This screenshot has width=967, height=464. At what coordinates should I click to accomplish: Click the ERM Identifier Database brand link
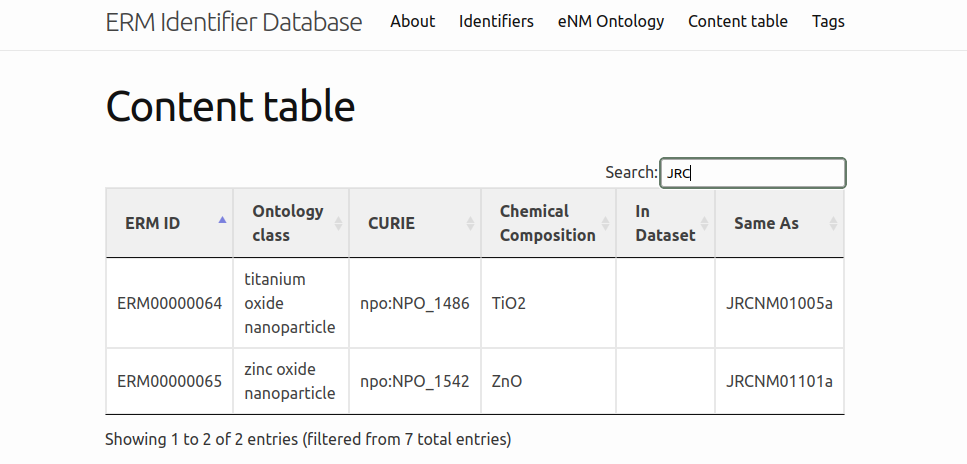234,22
